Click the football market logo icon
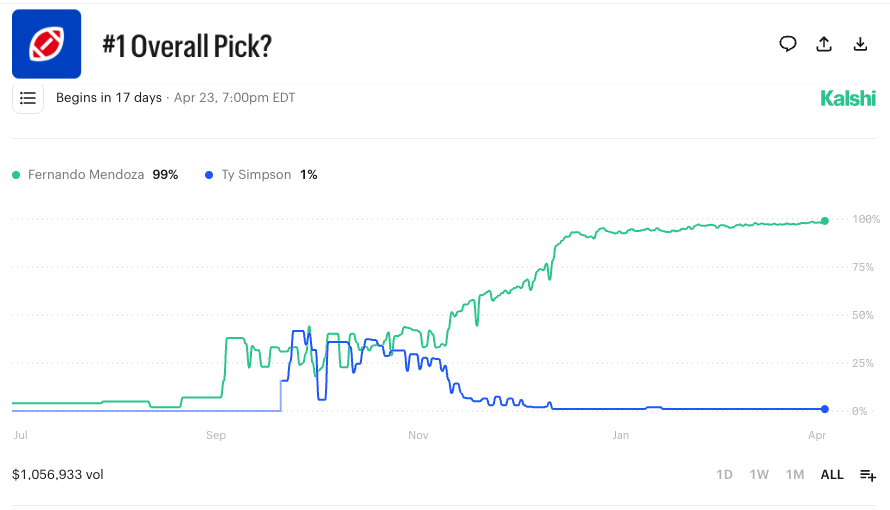This screenshot has height=510, width=890. 46,44
